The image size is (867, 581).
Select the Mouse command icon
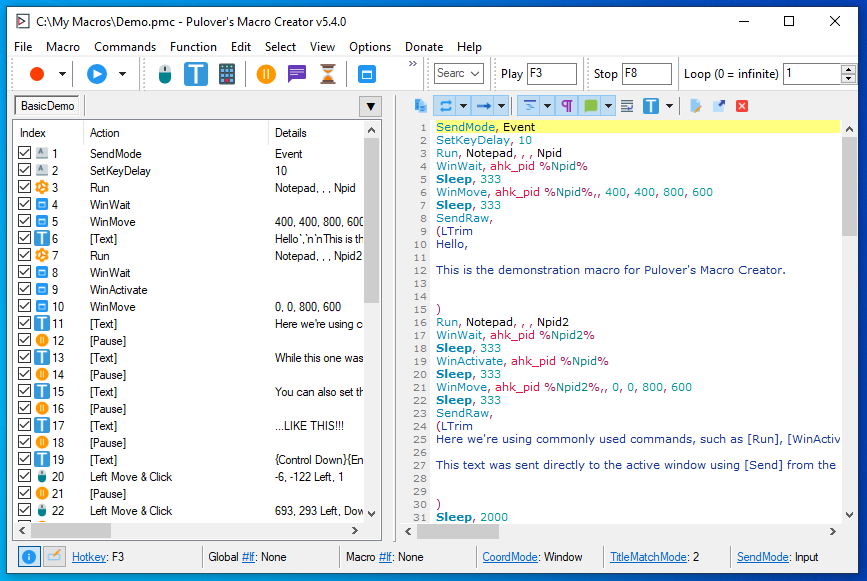165,74
